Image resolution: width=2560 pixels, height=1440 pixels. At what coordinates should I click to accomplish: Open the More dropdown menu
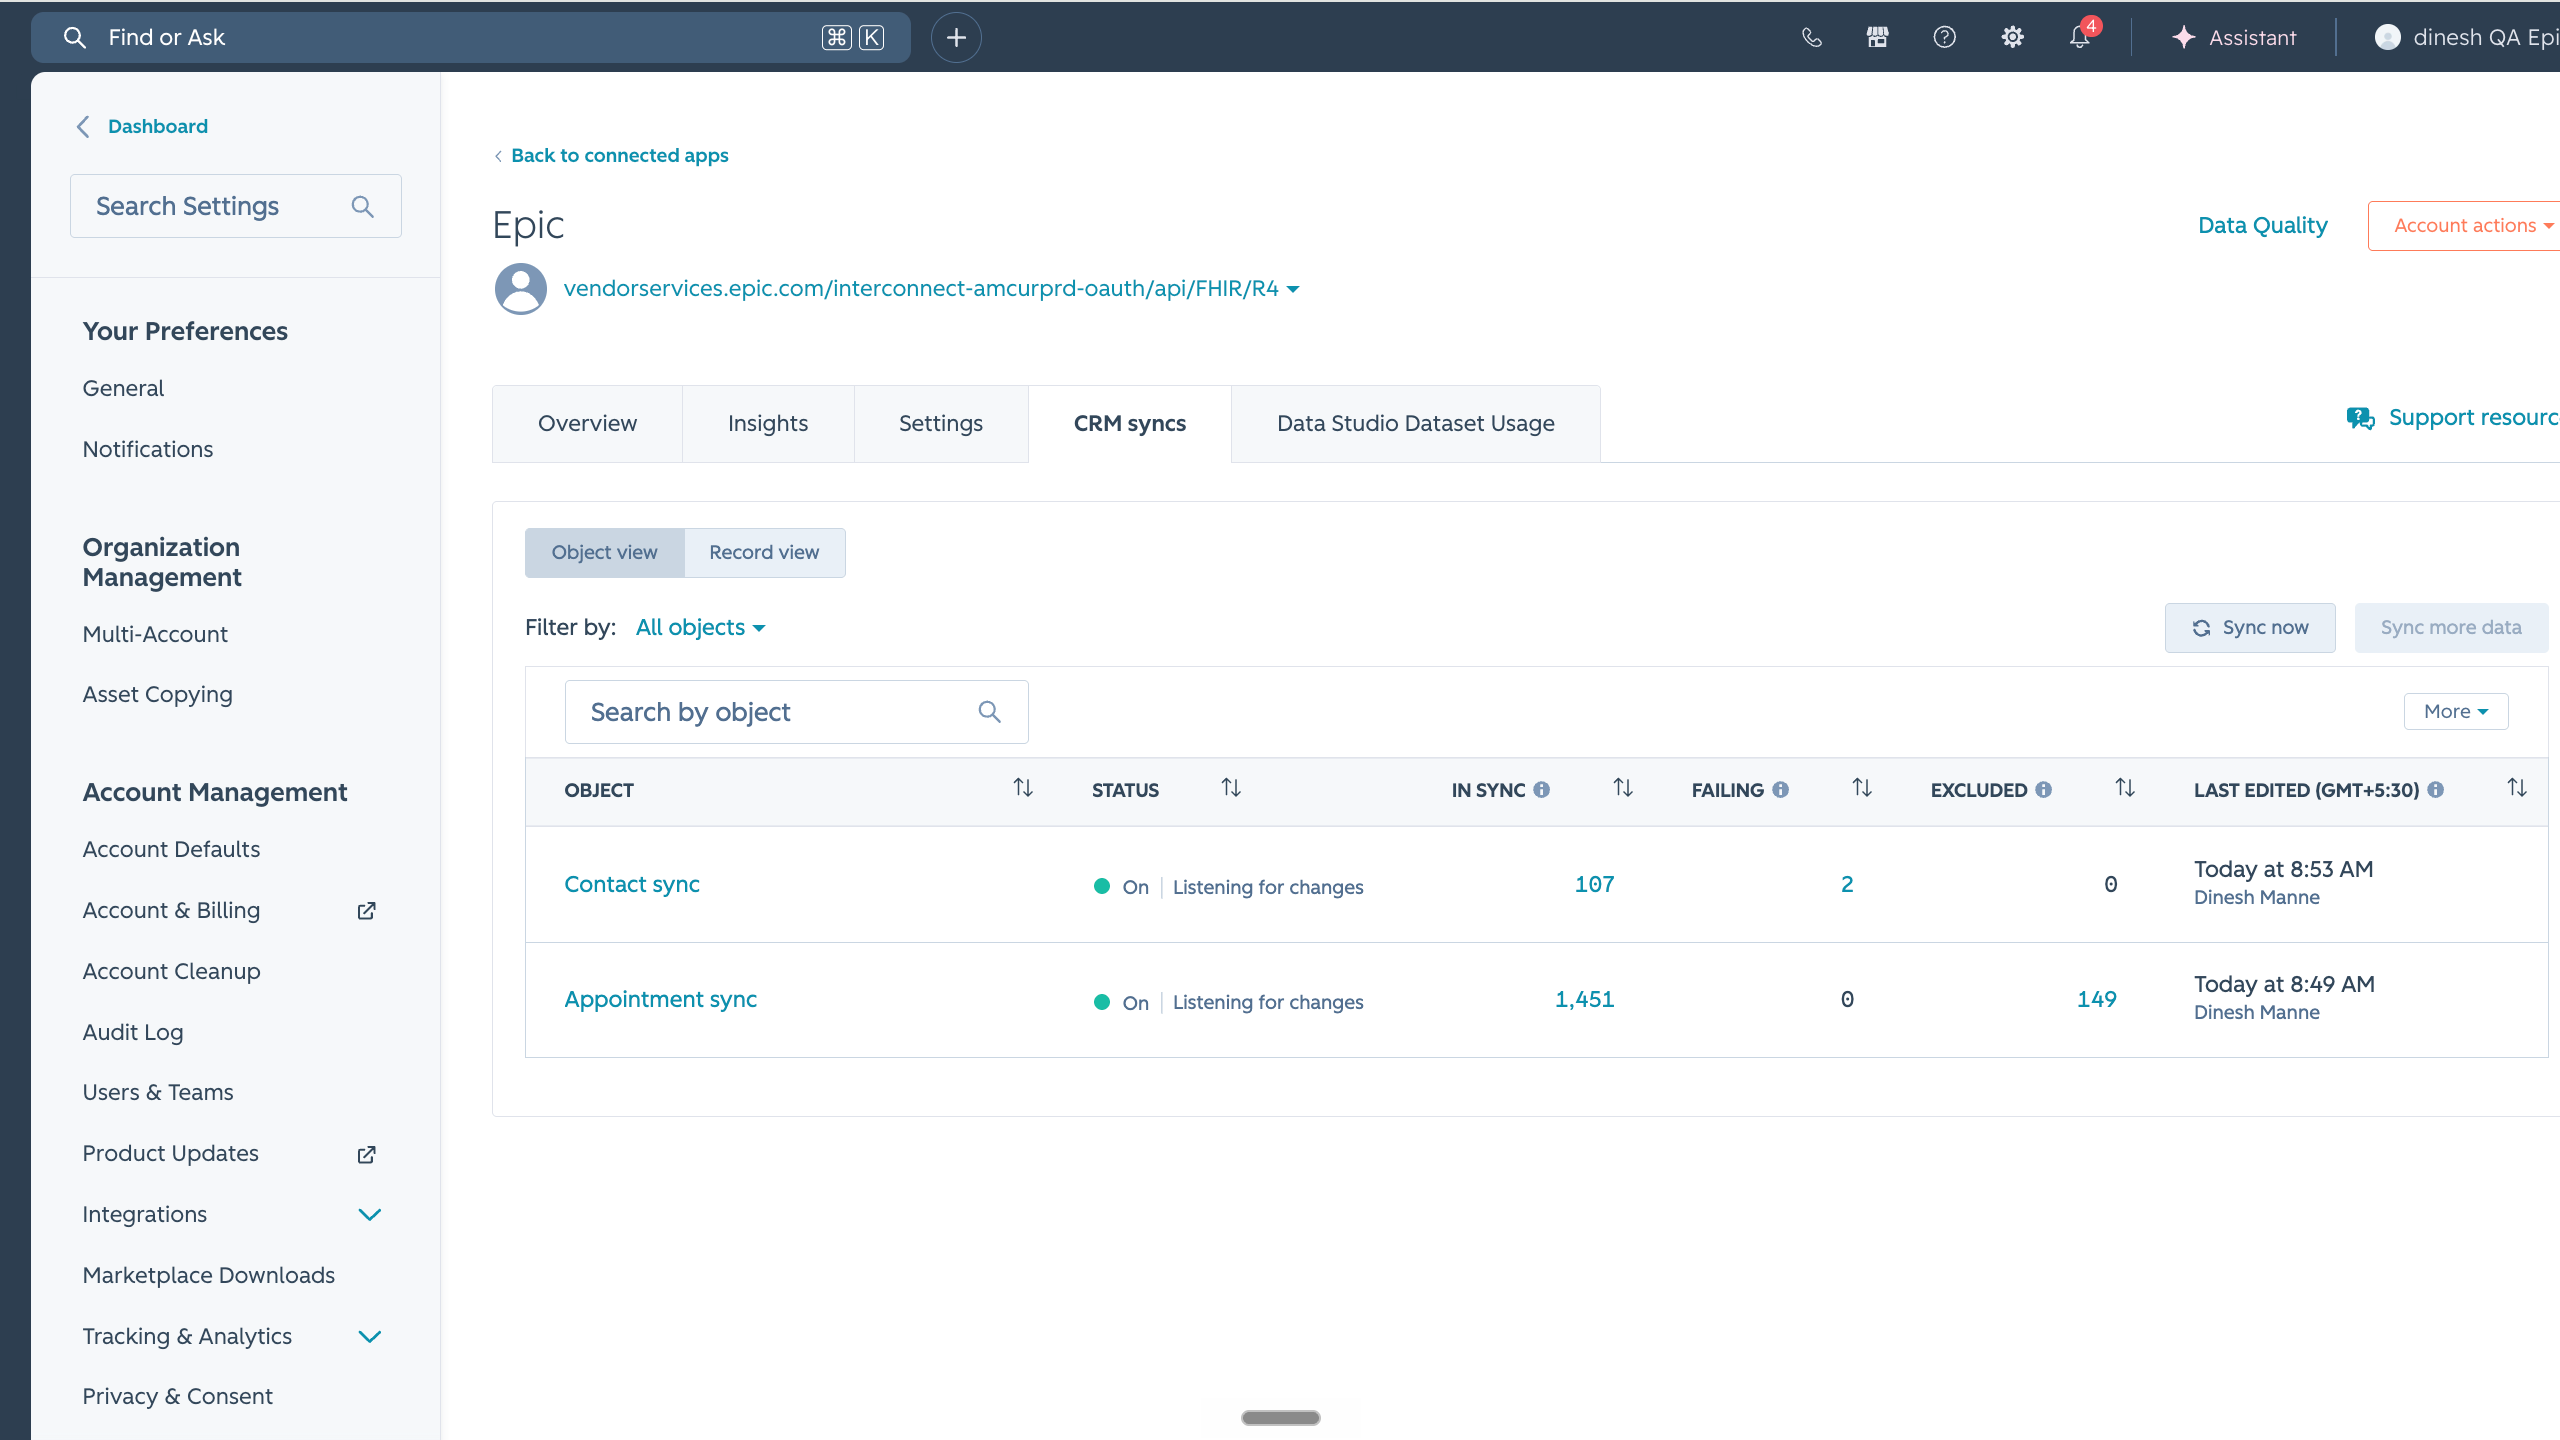2456,712
